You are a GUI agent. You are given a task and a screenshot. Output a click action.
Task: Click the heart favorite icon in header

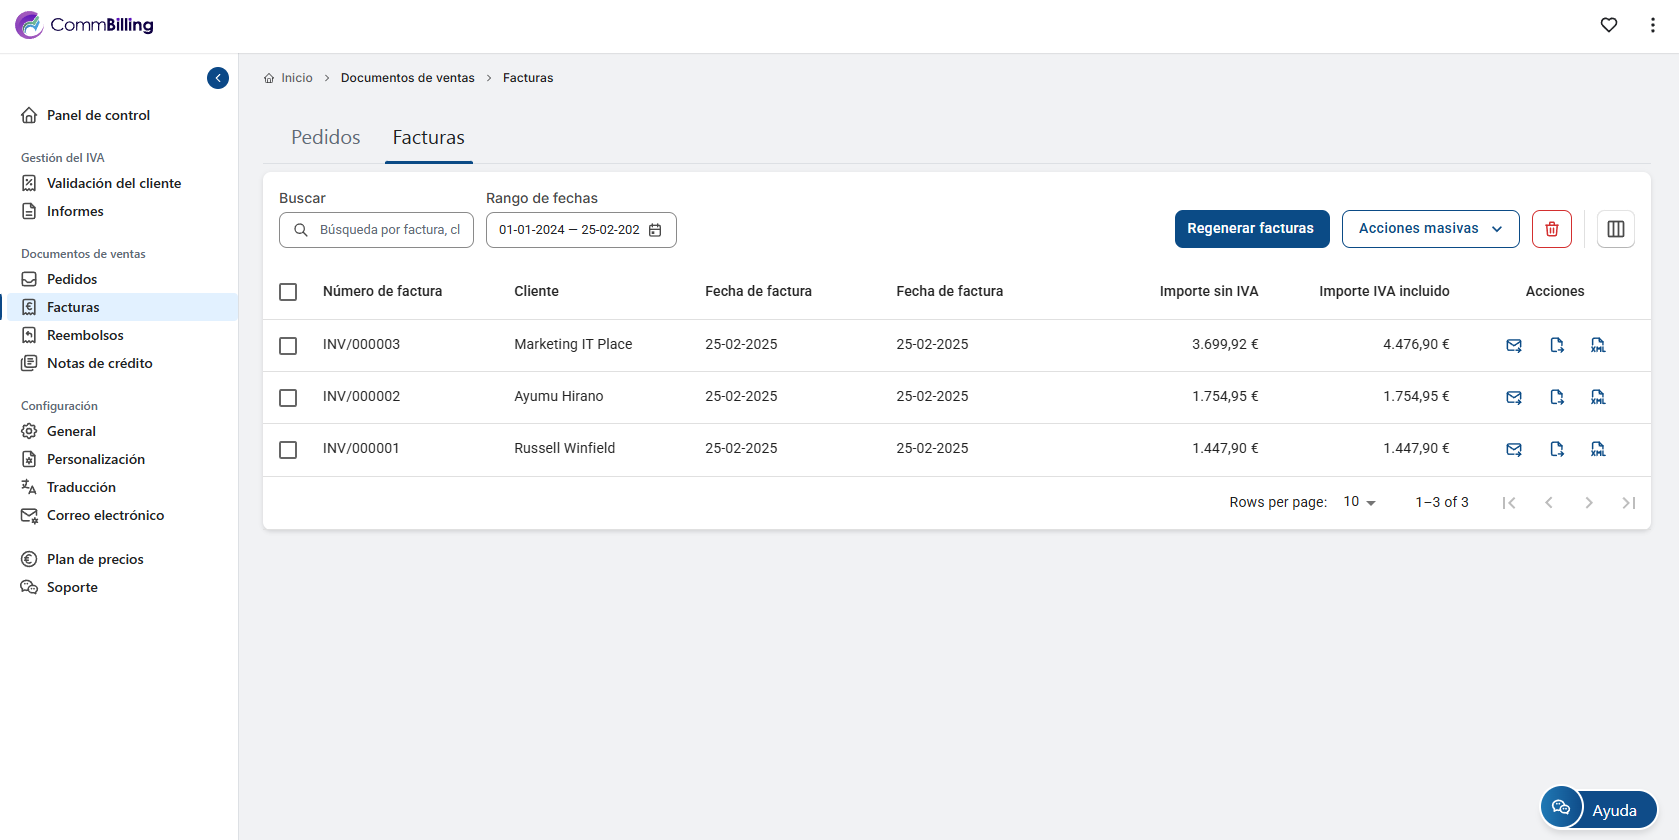click(x=1609, y=25)
